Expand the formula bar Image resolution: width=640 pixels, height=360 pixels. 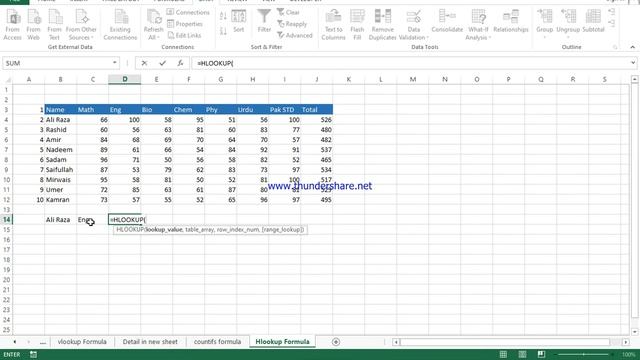point(633,63)
